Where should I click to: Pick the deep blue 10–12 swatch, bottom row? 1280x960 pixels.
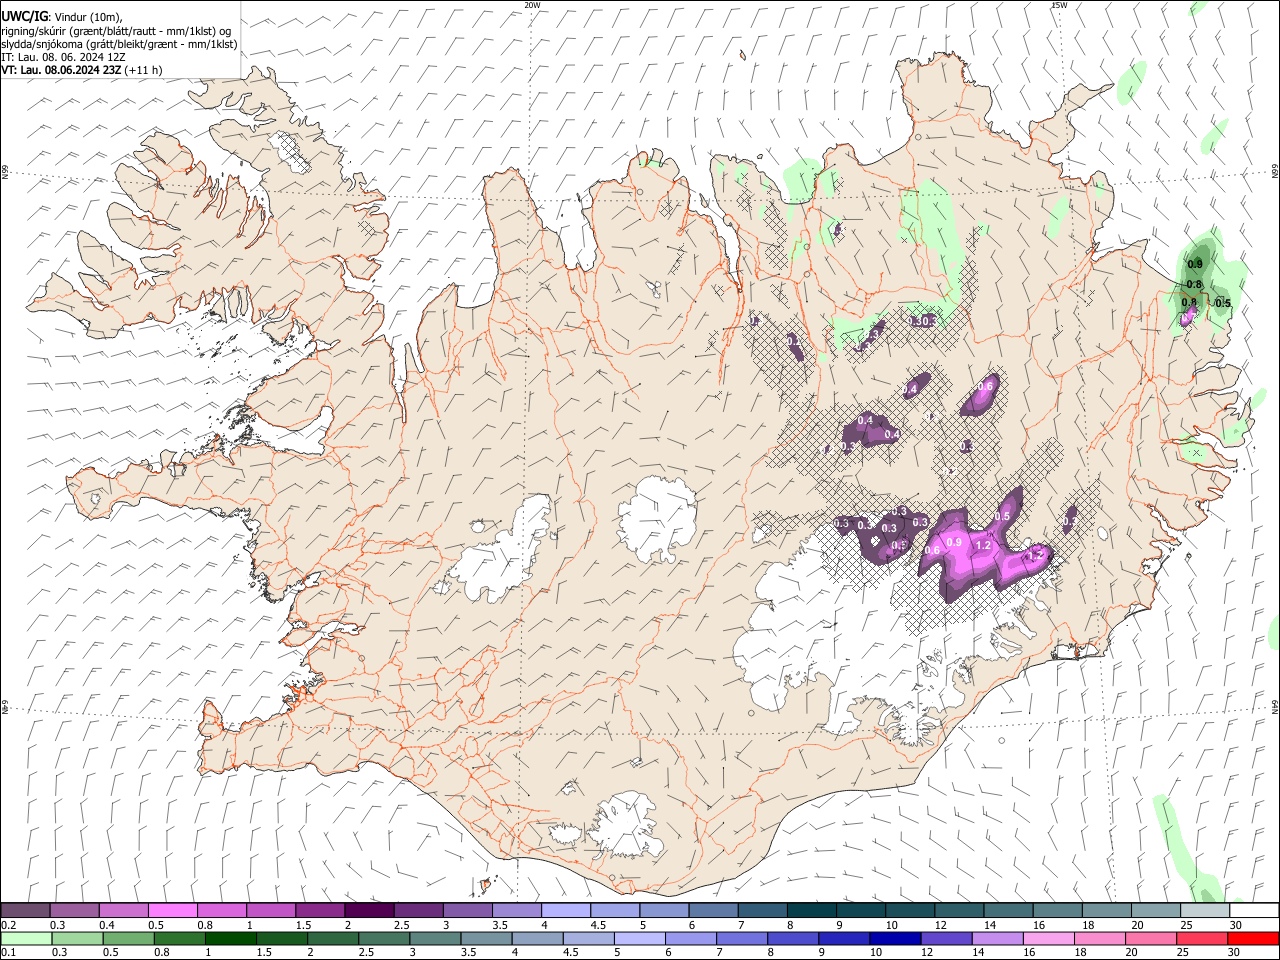(x=895, y=939)
